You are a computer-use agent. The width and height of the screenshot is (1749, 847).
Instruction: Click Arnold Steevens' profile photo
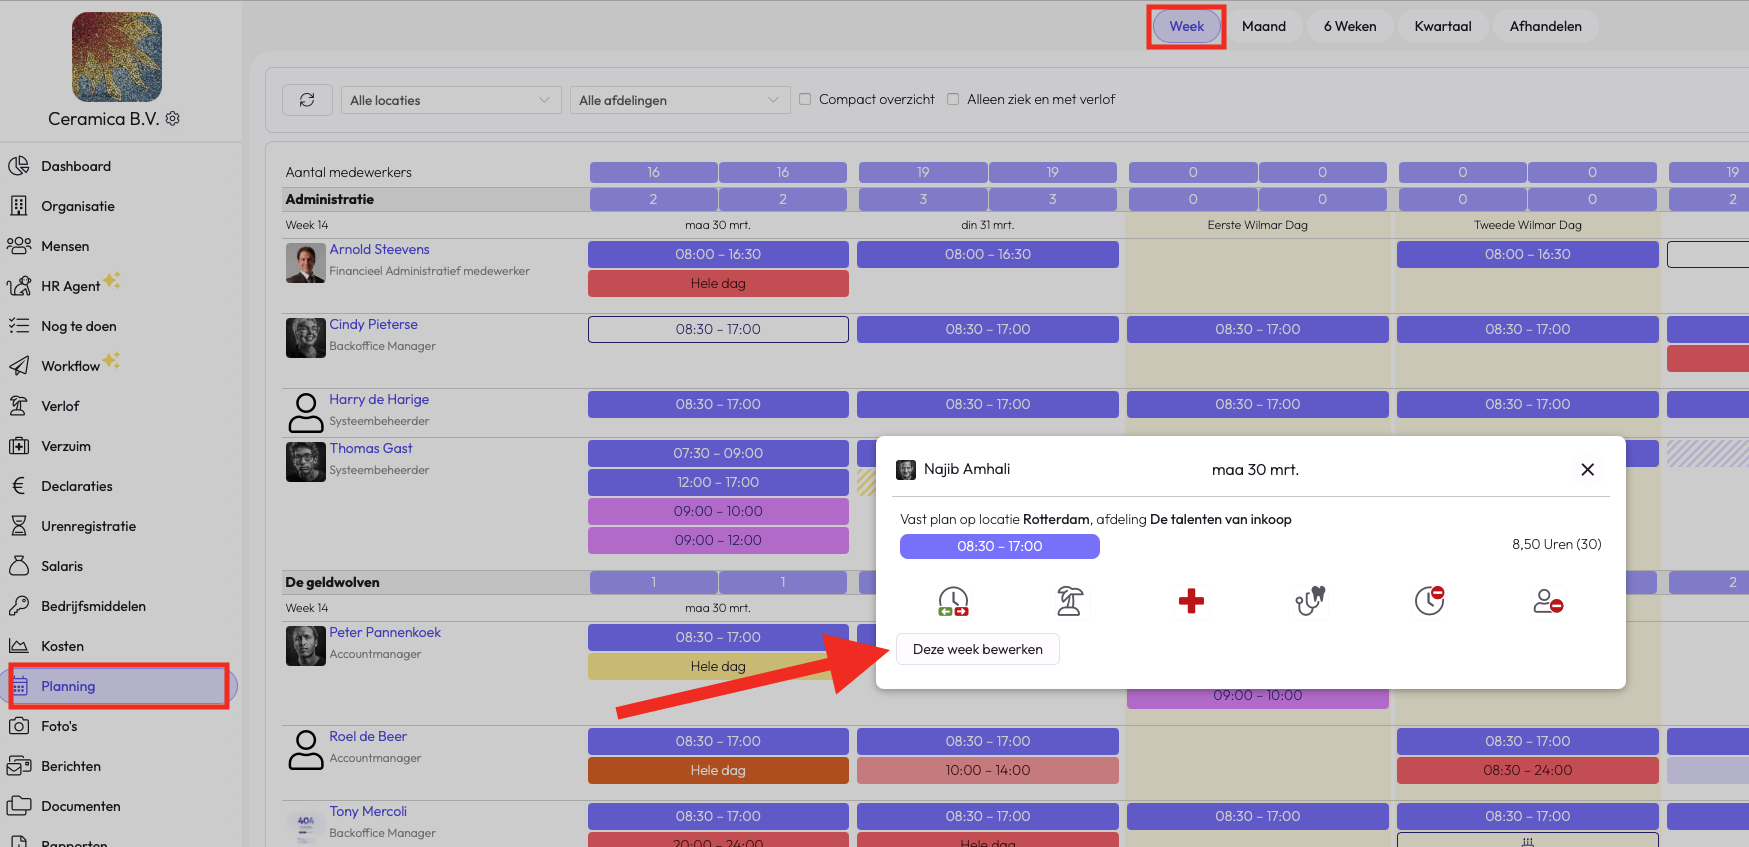[306, 263]
